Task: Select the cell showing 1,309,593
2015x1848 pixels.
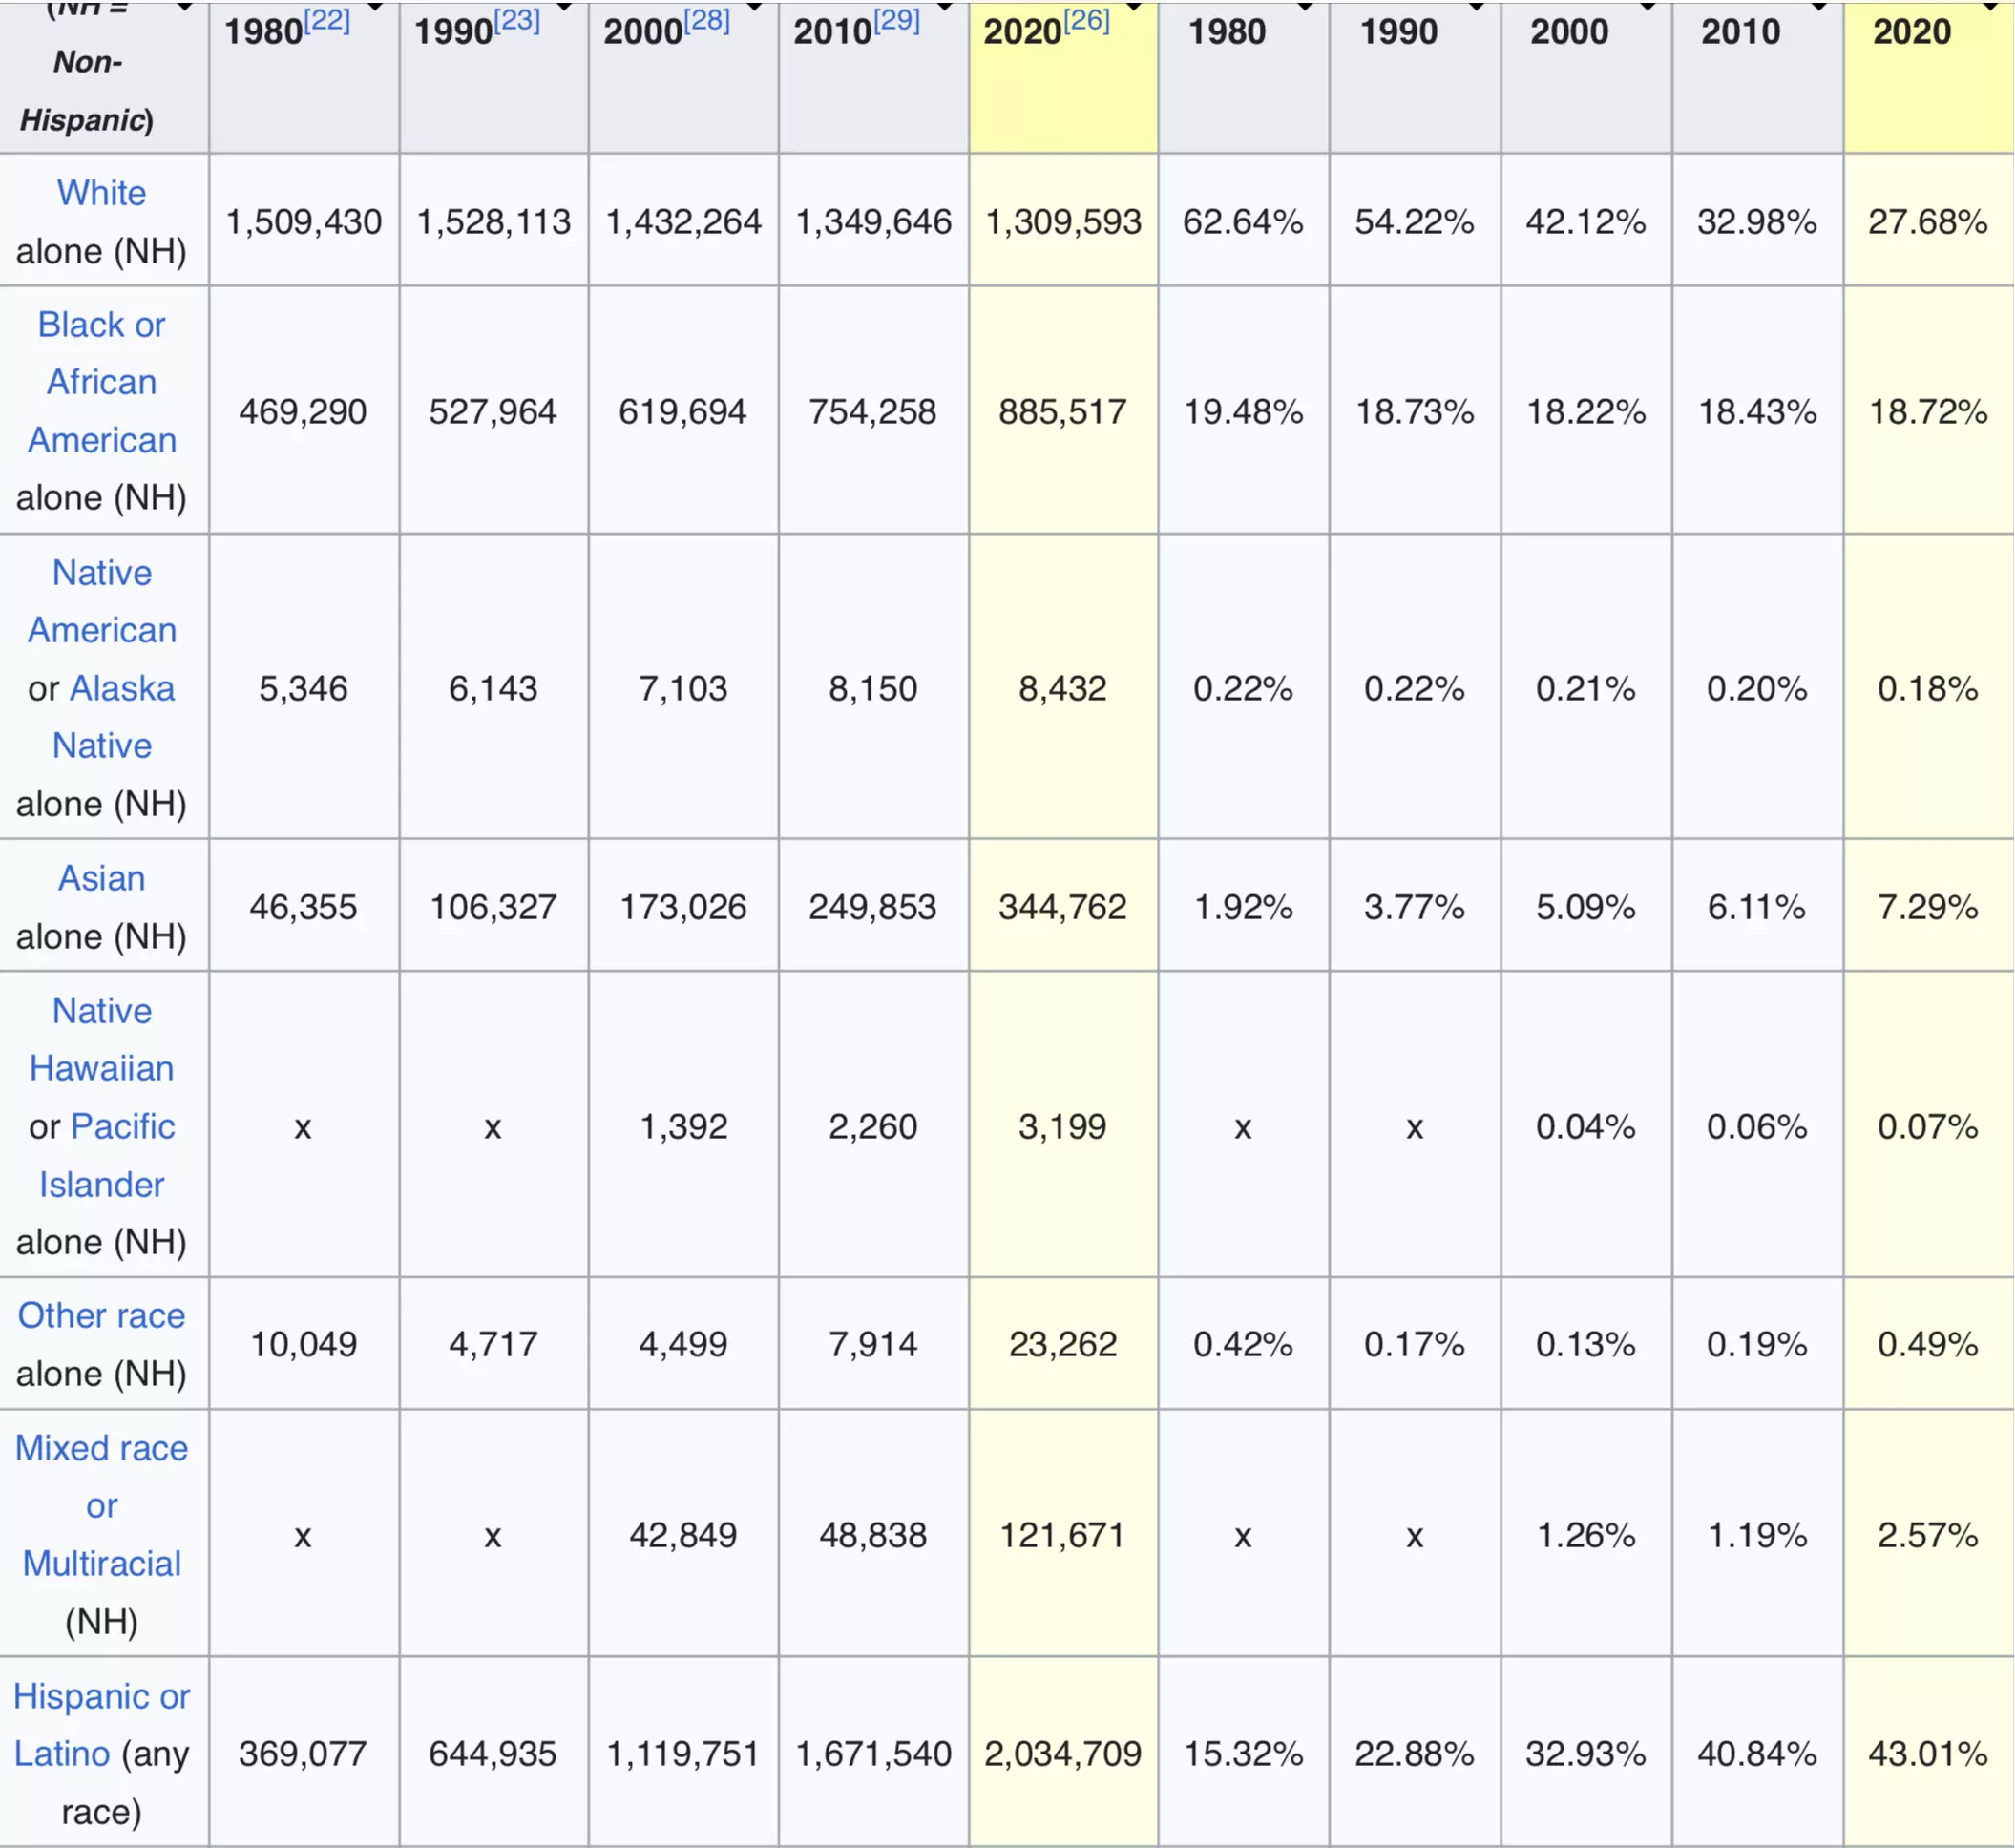Action: pyautogui.click(x=1063, y=220)
